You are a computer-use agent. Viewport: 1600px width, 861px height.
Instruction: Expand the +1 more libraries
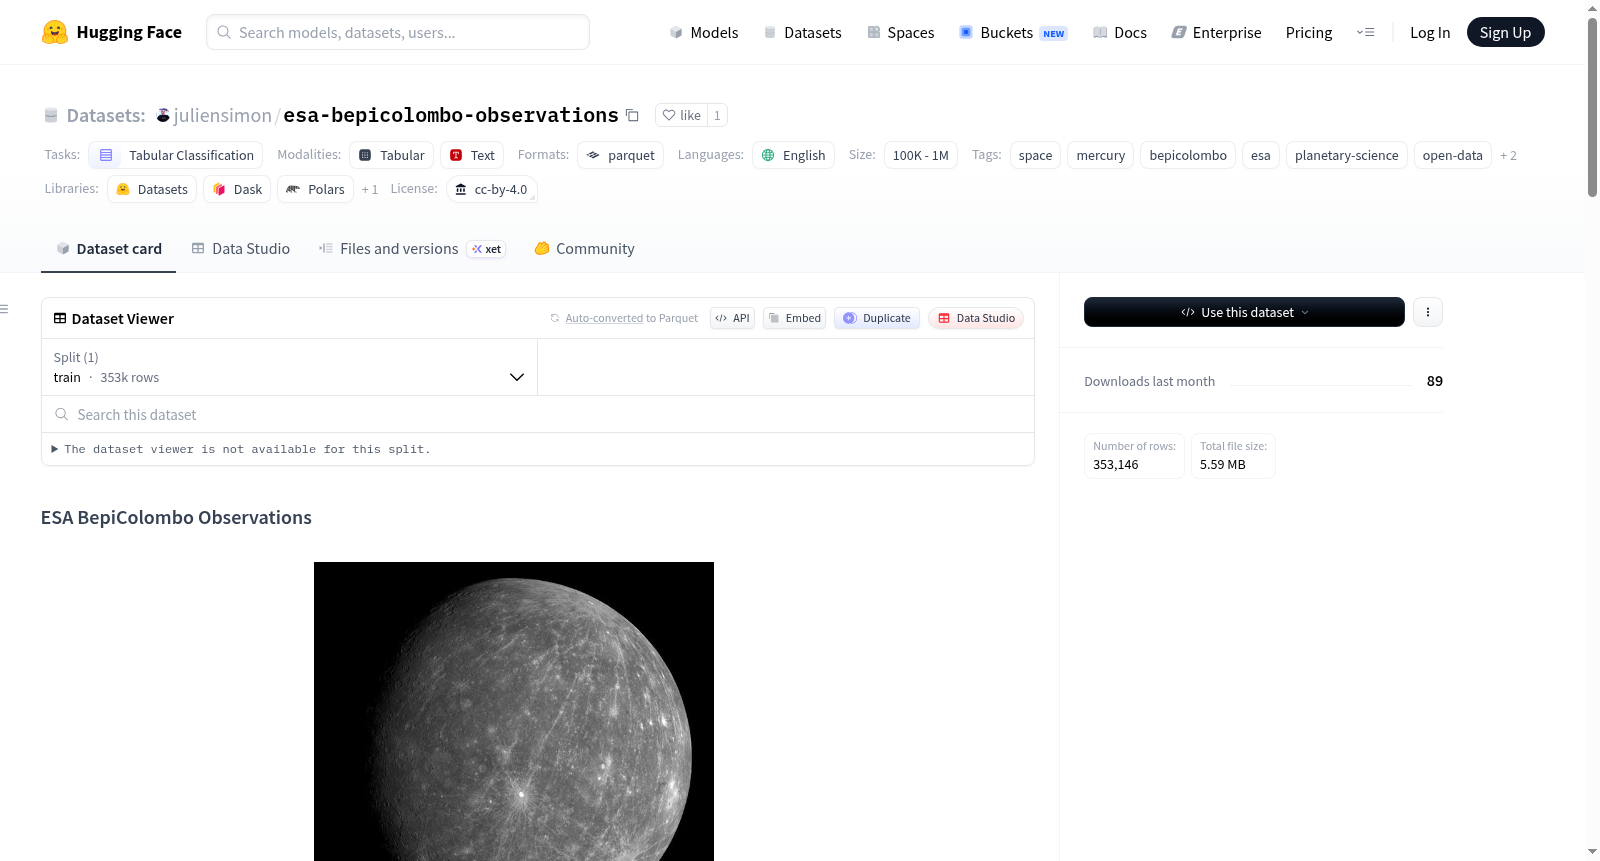[370, 189]
